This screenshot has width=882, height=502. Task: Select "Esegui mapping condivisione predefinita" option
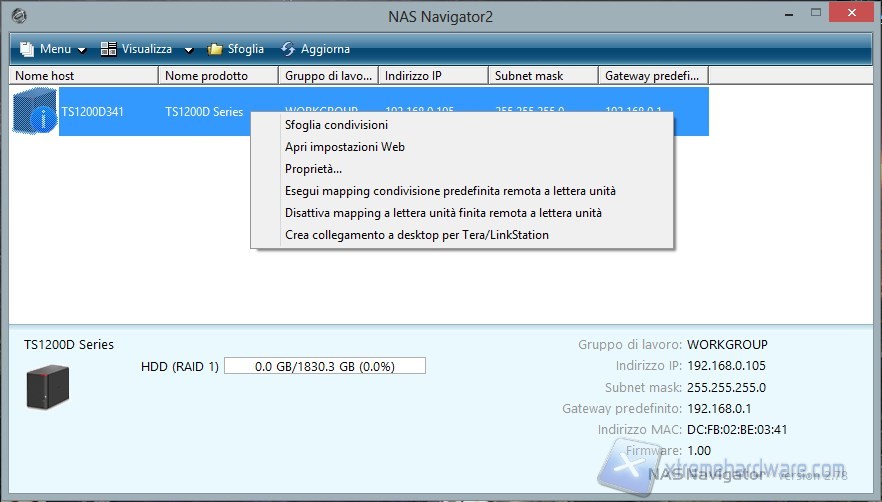(x=450, y=191)
